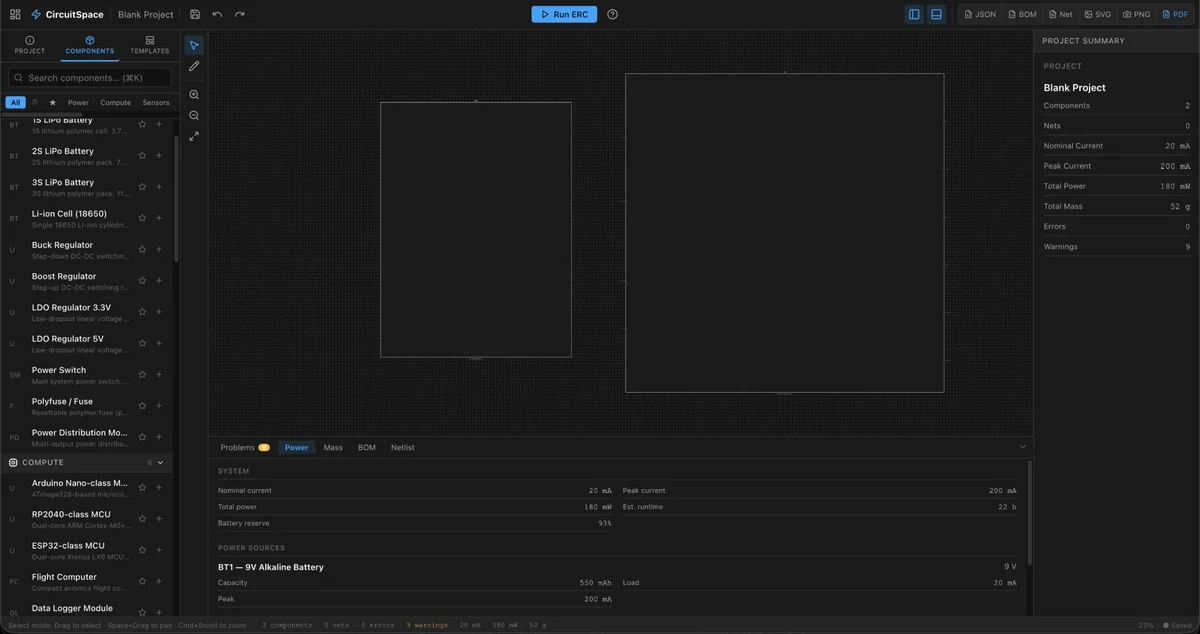Favorite the 3S LiPo Battery

tap(142, 187)
